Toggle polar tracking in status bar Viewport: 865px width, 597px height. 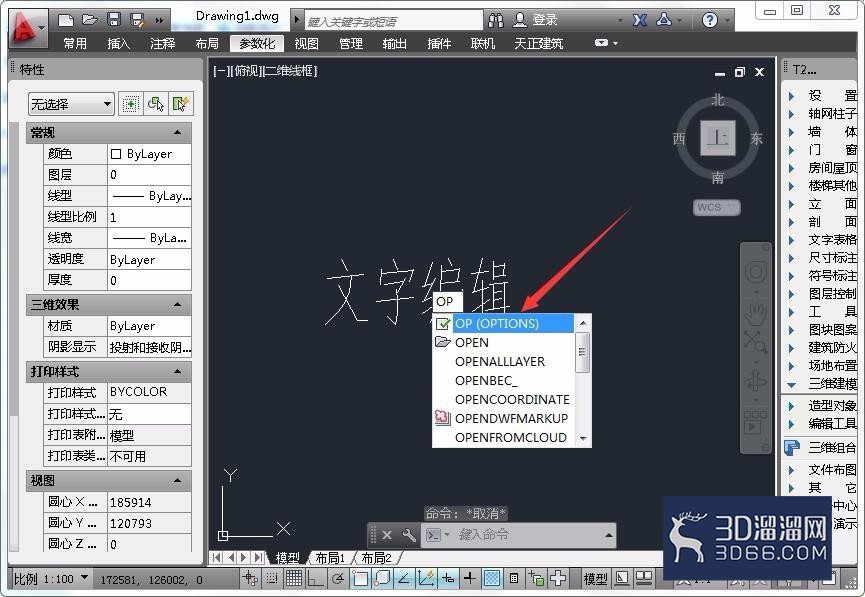tap(338, 578)
